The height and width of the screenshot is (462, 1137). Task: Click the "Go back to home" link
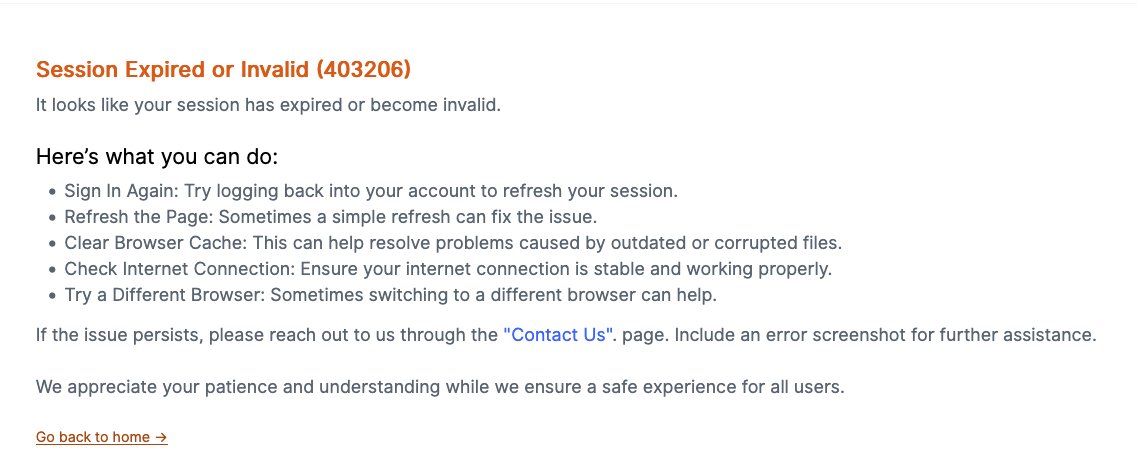click(x=93, y=437)
